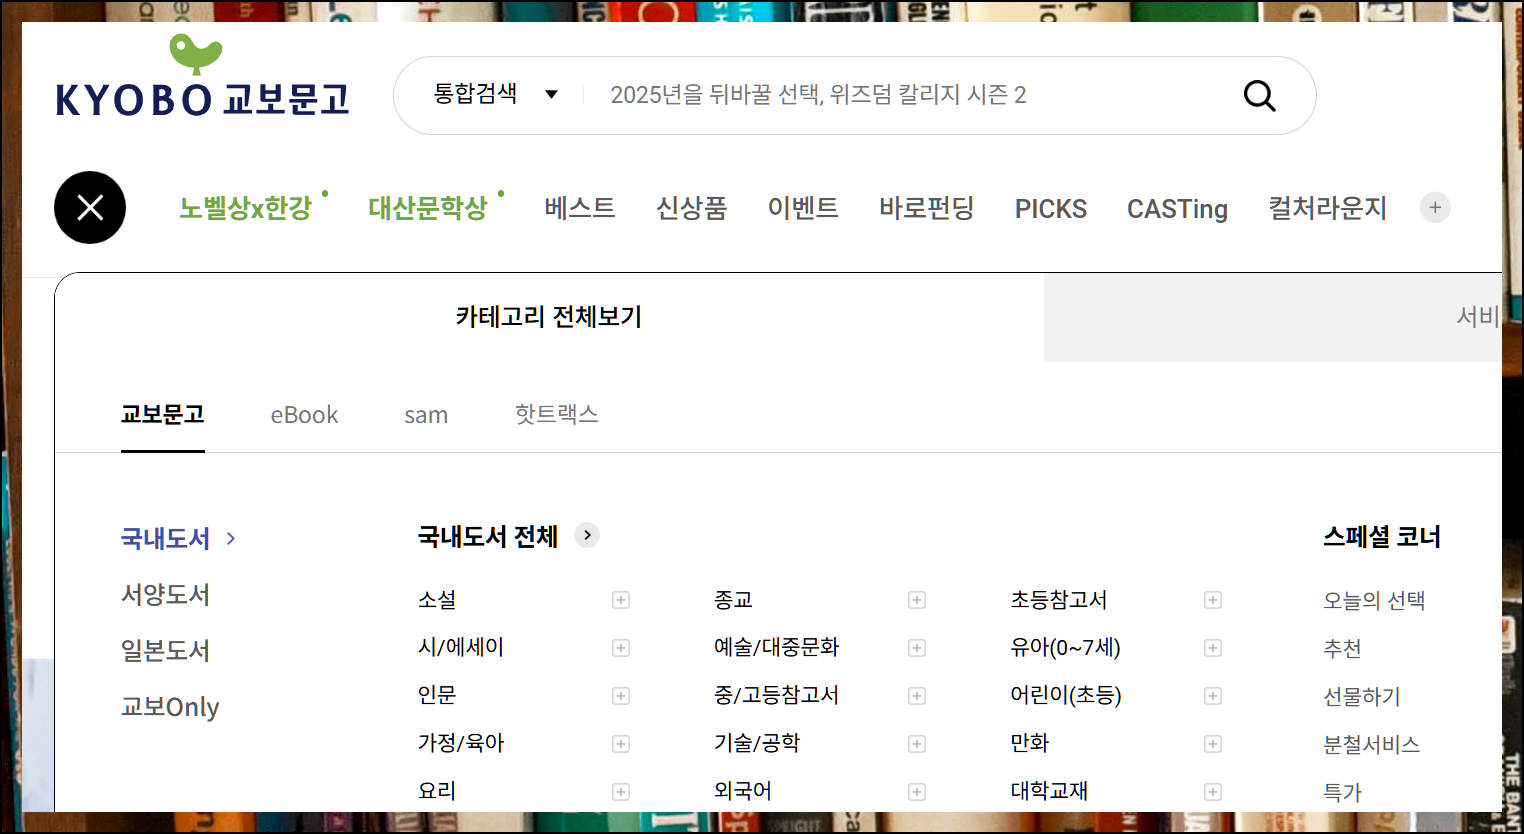Viewport: 1524px width, 834px height.
Task: Select 일본도서 category
Action: (166, 650)
